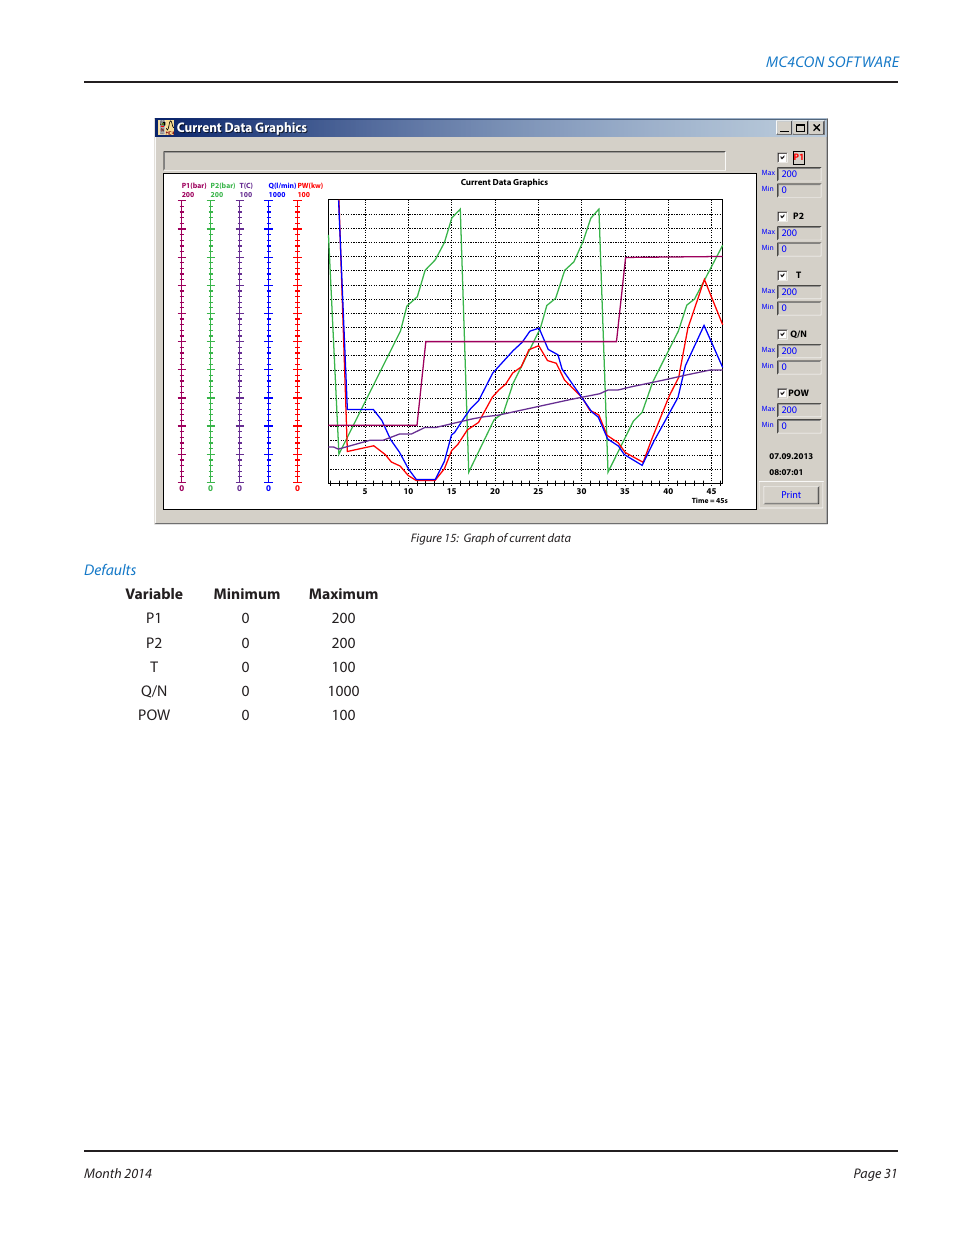Click the Q/N Min value field

(x=799, y=367)
